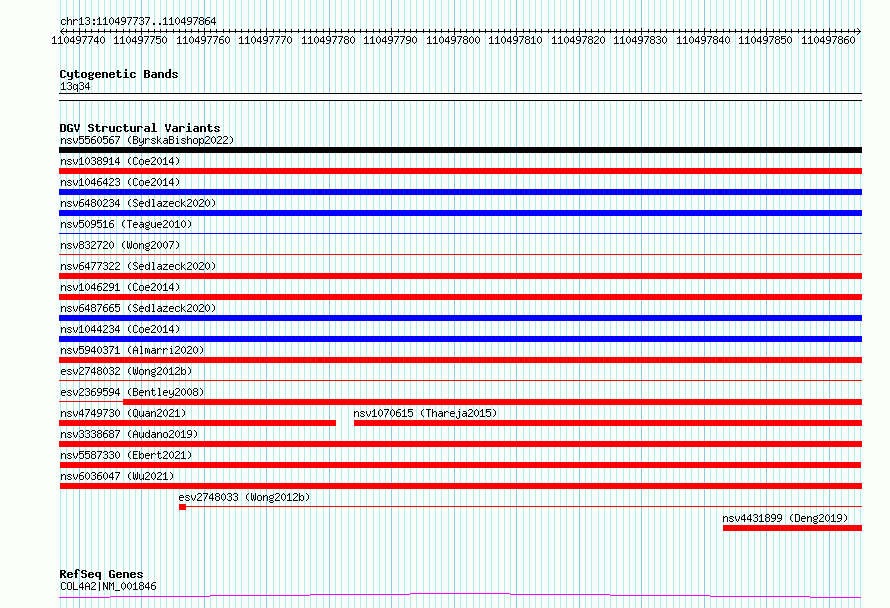Viewport: 890px width, 608px height.
Task: Open nsv6036047 (Wu2021) label
Action: [x=117, y=476]
